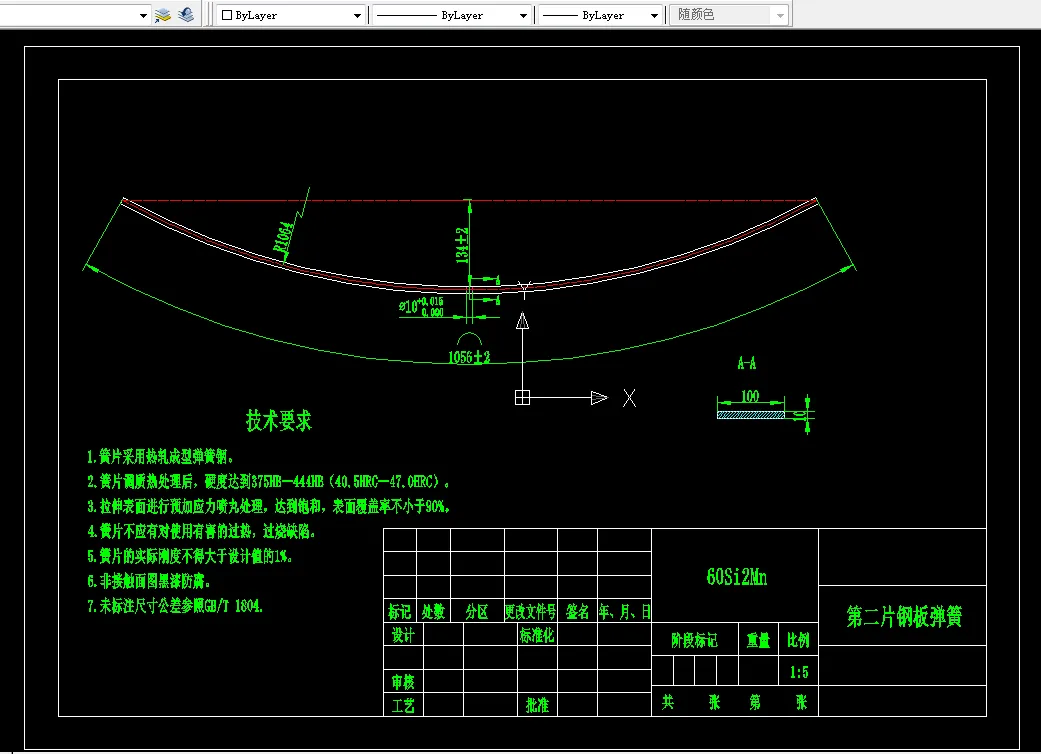Select the 分区 cell text
This screenshot has height=754, width=1041.
click(x=477, y=611)
